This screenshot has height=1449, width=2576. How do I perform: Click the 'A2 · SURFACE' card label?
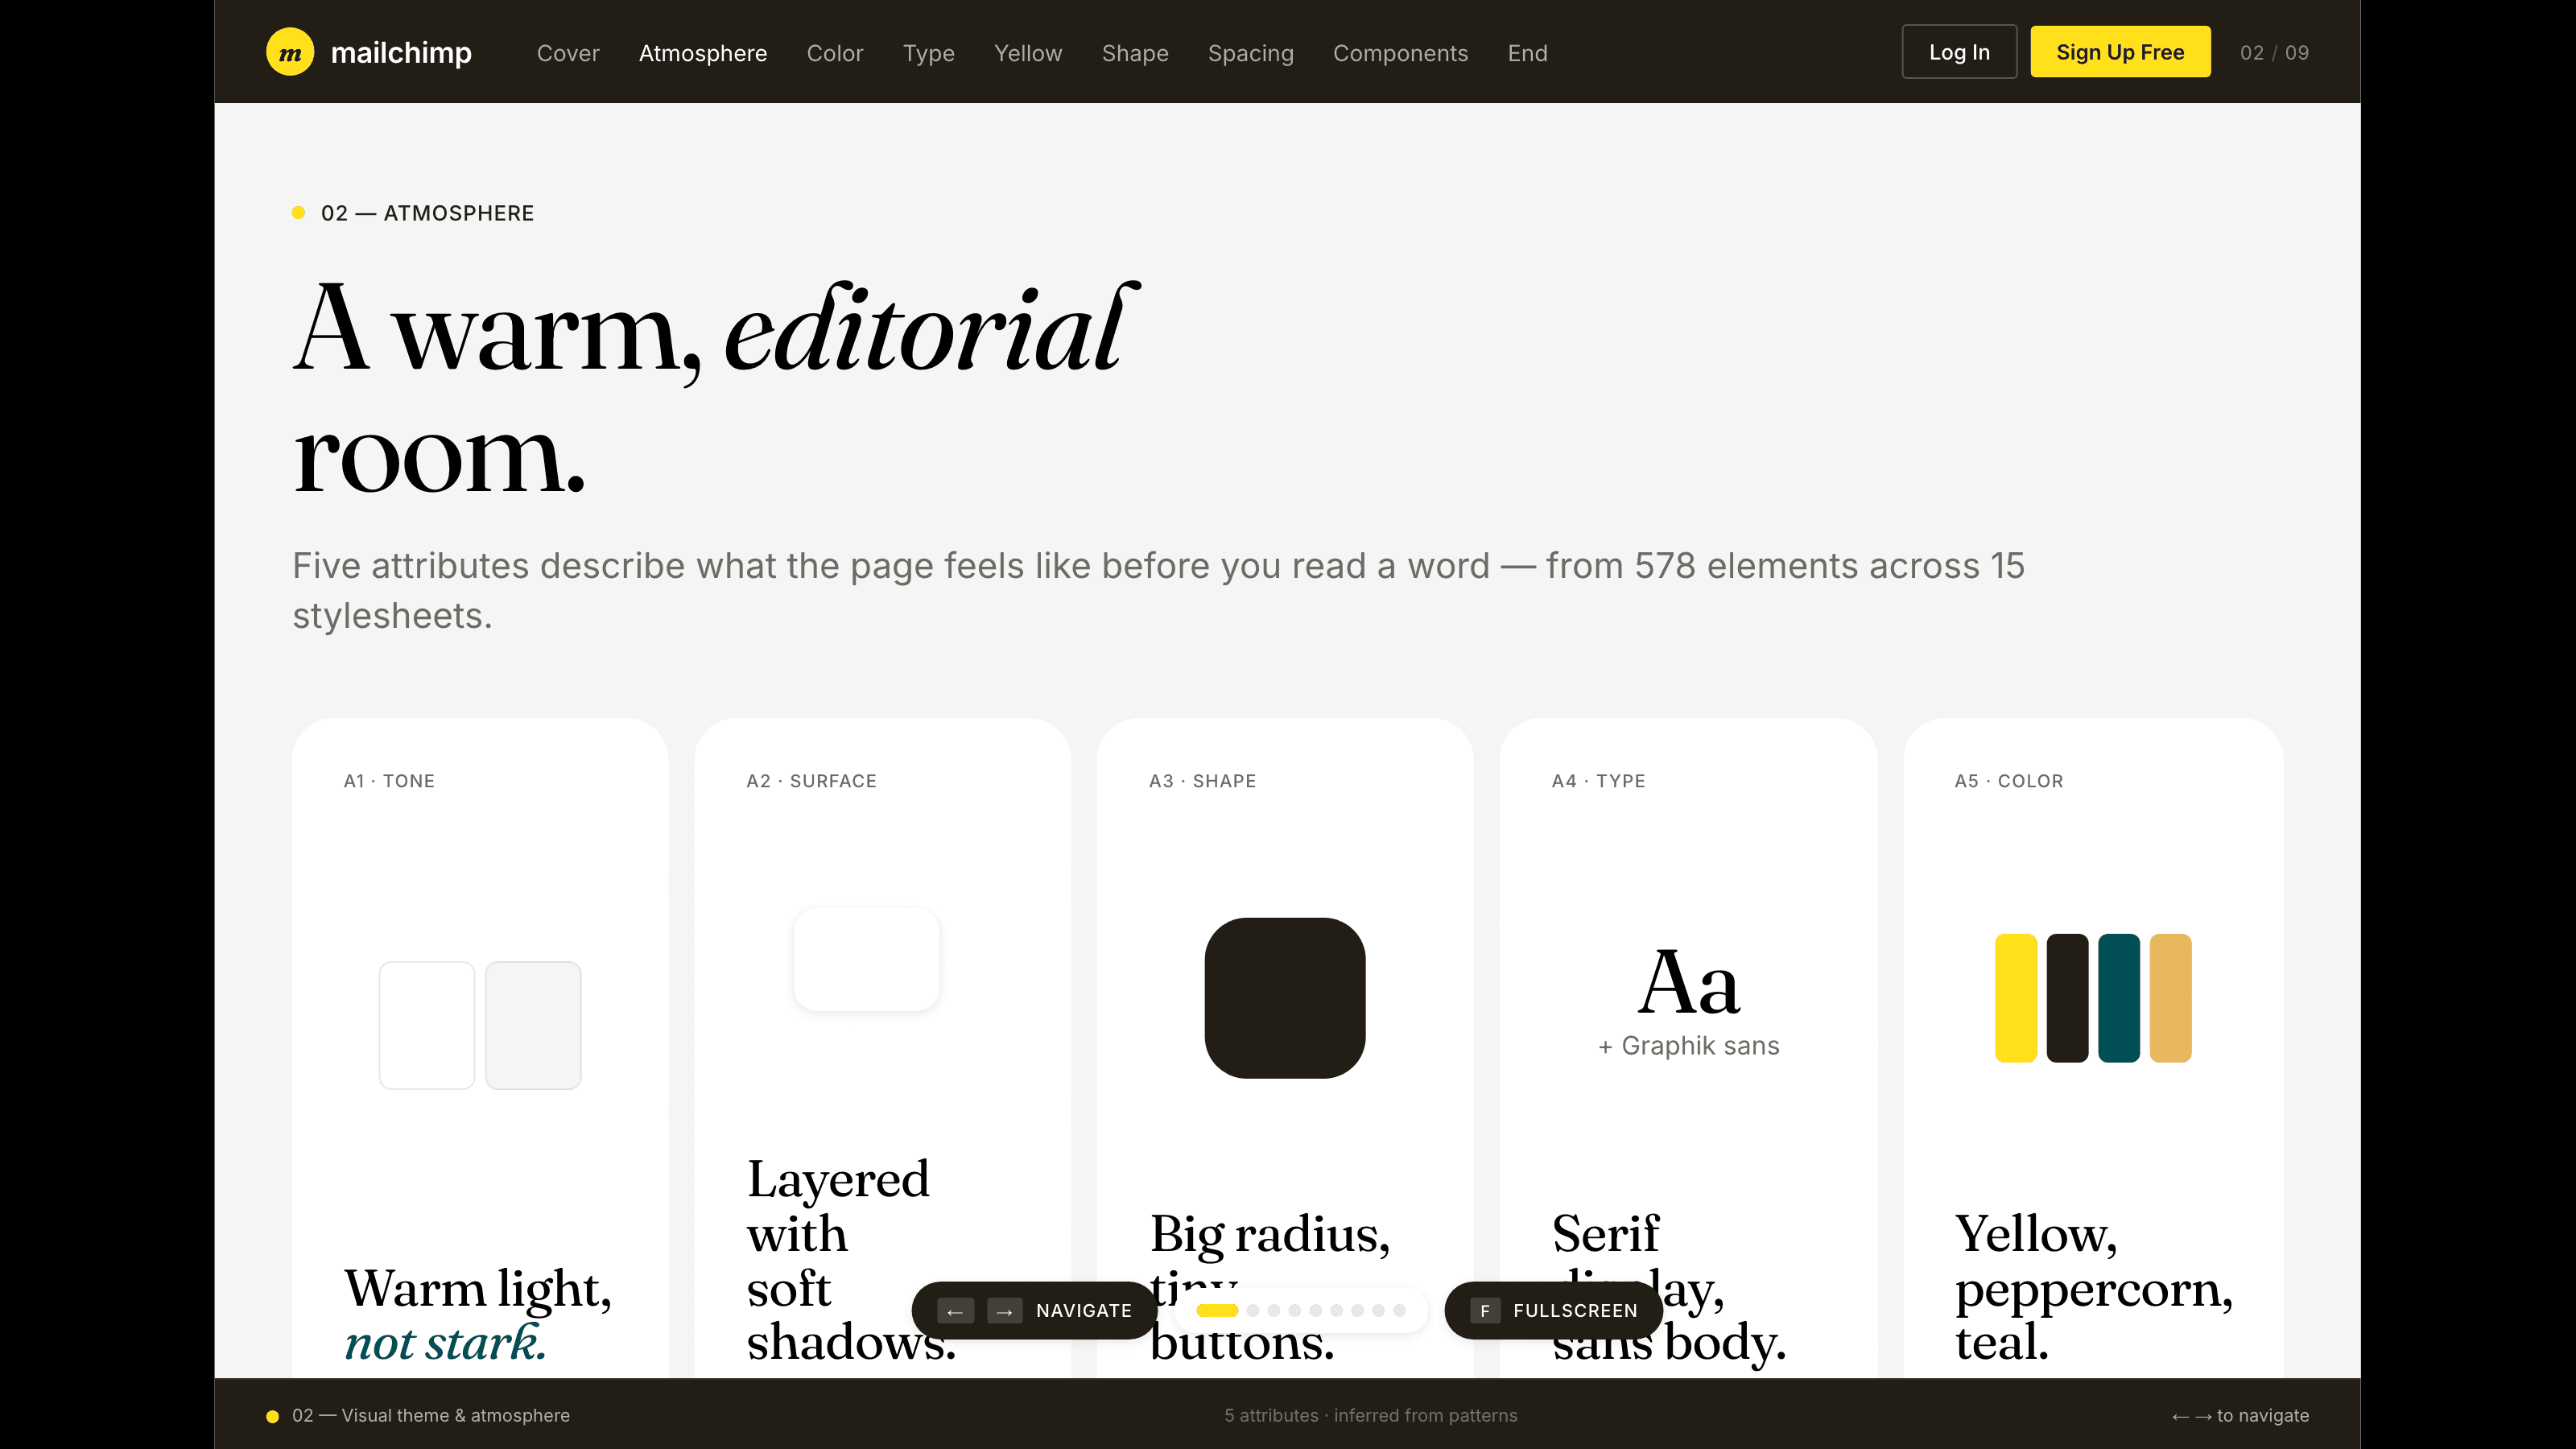tap(811, 781)
